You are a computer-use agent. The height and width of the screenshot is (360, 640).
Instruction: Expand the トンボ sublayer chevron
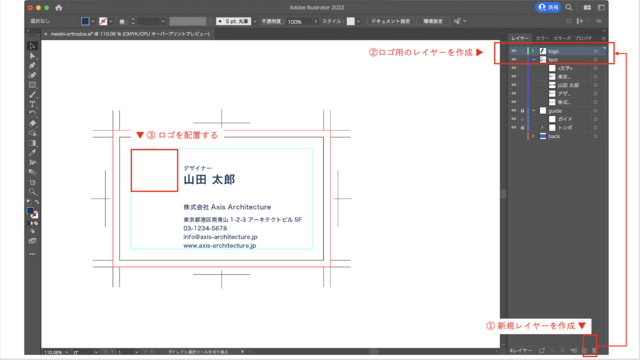point(542,128)
